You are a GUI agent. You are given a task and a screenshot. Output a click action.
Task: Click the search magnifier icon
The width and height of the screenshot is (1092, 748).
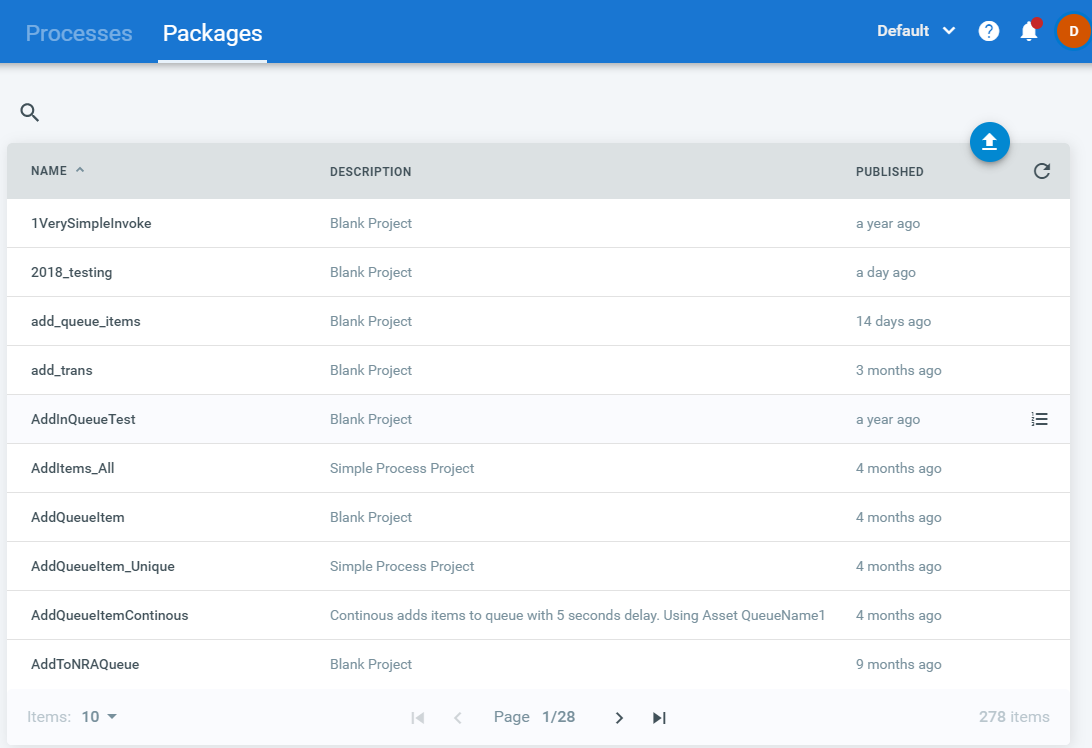point(30,113)
